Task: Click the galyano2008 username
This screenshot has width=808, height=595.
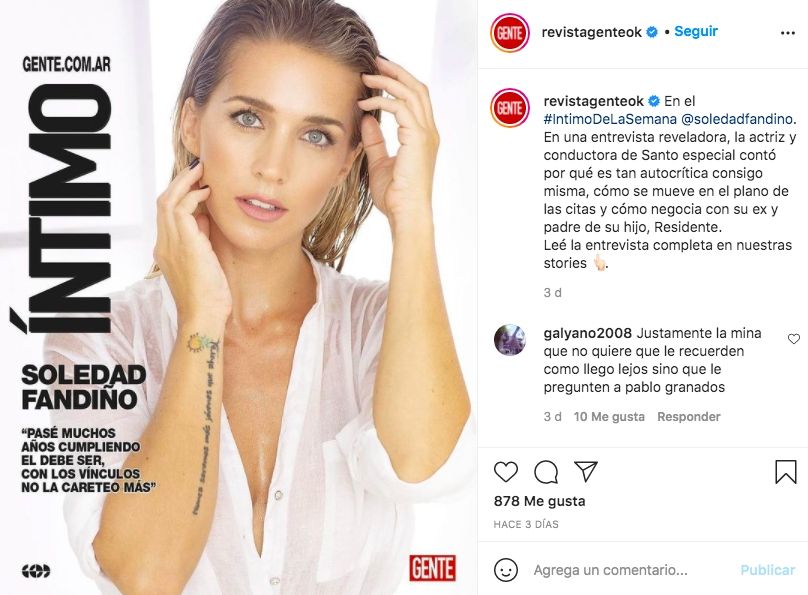Action: 587,333
